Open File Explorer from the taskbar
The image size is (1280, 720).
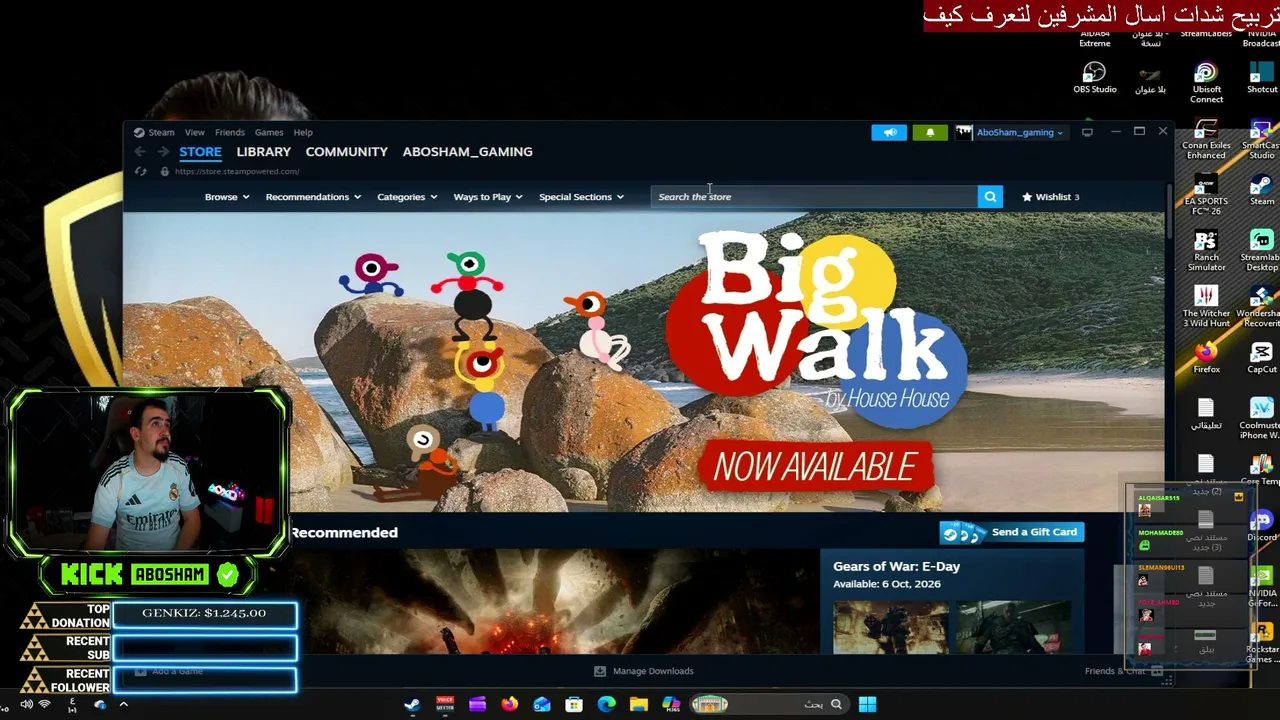click(x=639, y=704)
